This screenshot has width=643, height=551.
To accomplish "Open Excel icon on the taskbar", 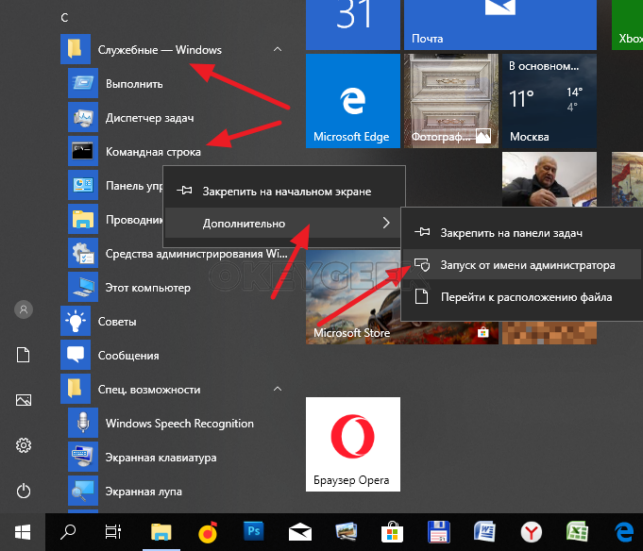I will coord(577,532).
